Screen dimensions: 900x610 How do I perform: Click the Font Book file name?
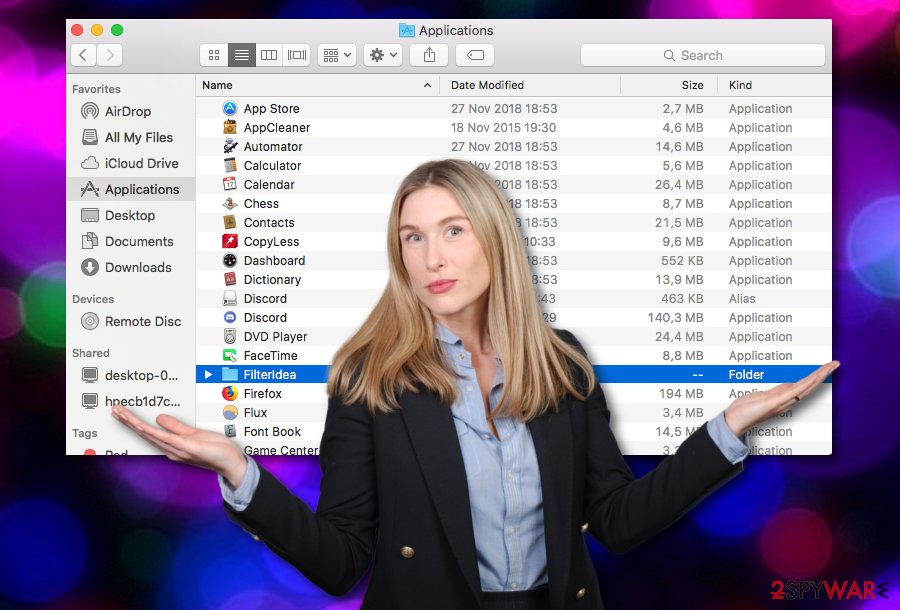(x=272, y=431)
